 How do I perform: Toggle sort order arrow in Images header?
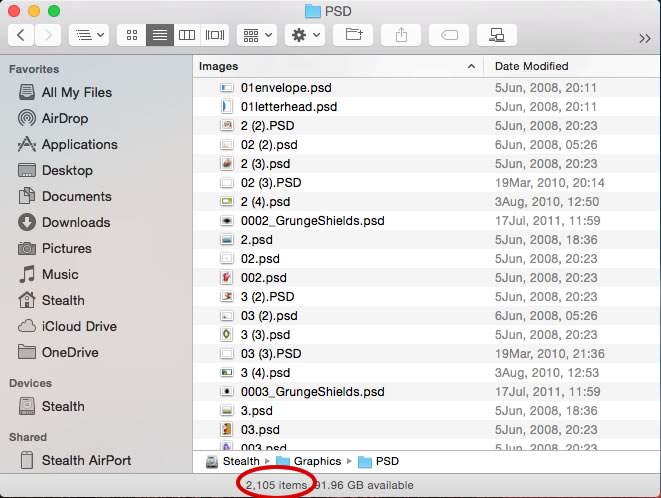(471, 67)
